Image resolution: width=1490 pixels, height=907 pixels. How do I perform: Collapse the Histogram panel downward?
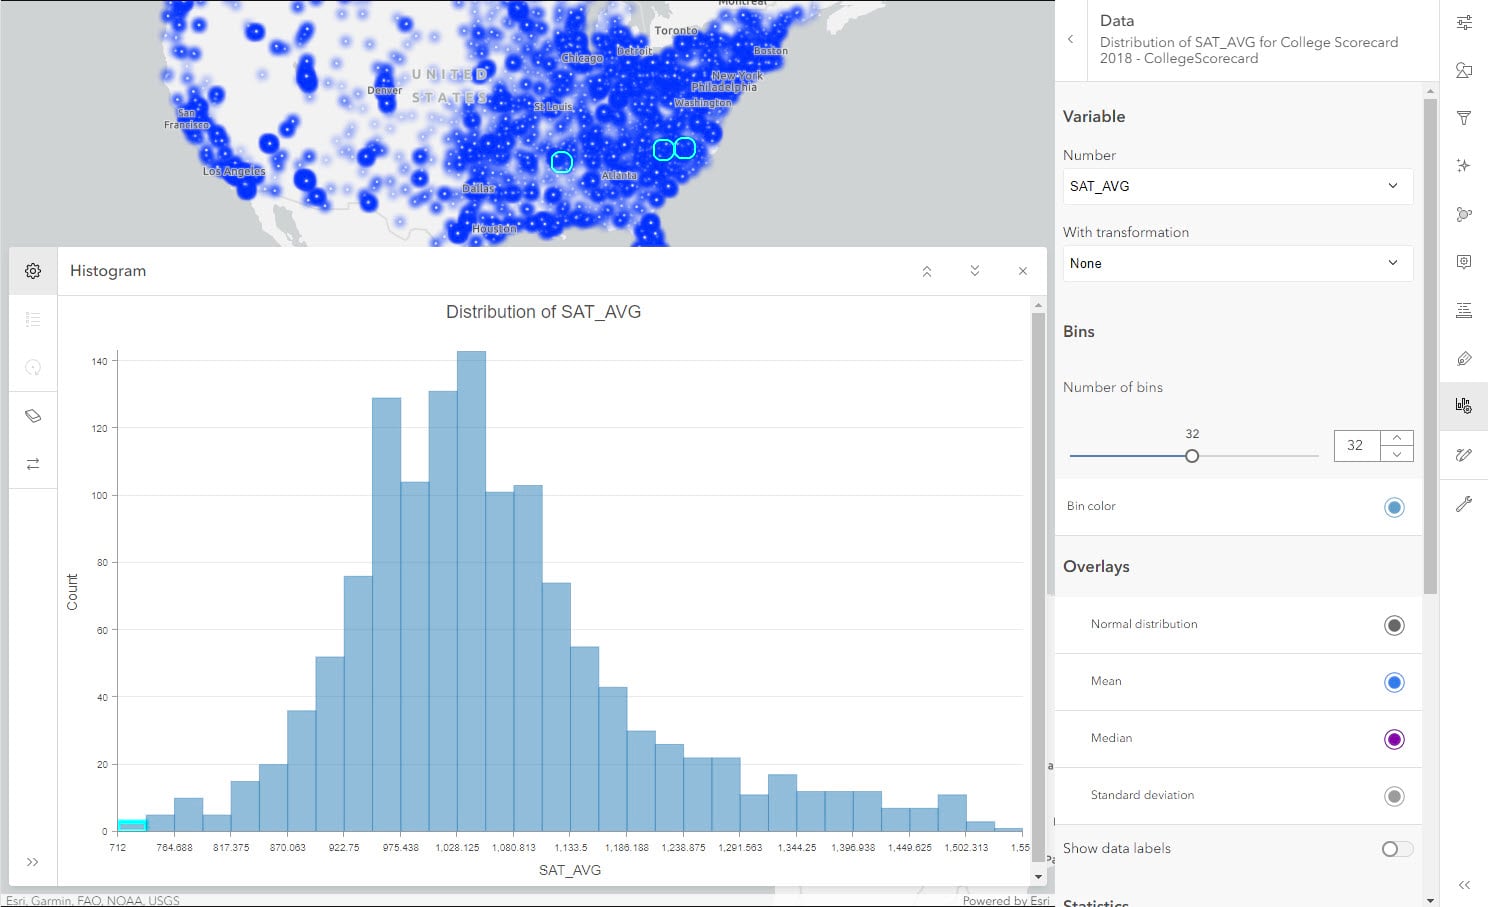(x=975, y=271)
